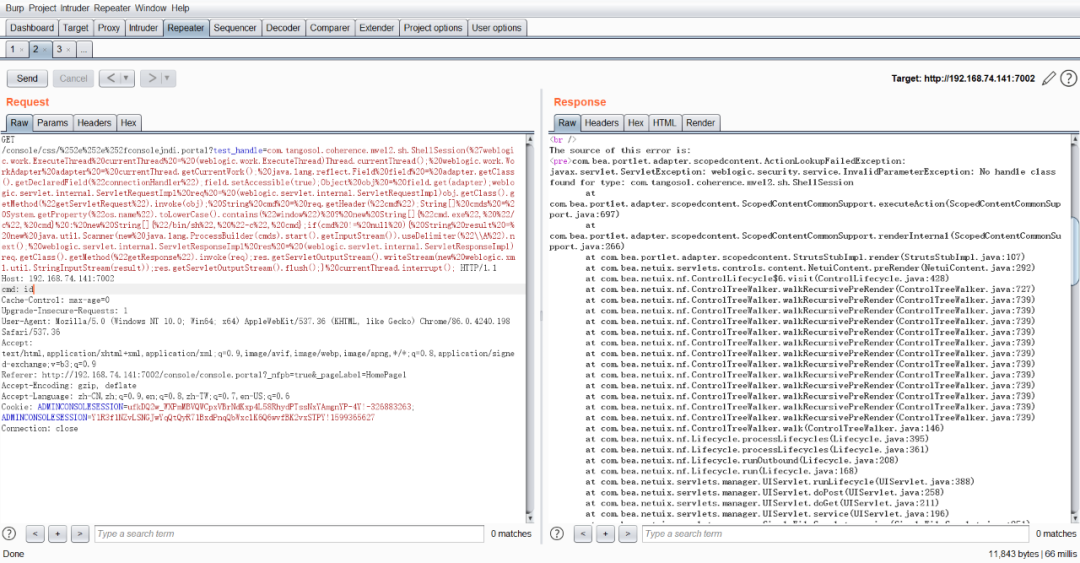Go forward in request history
This screenshot has height=563, width=1080.
coord(152,79)
